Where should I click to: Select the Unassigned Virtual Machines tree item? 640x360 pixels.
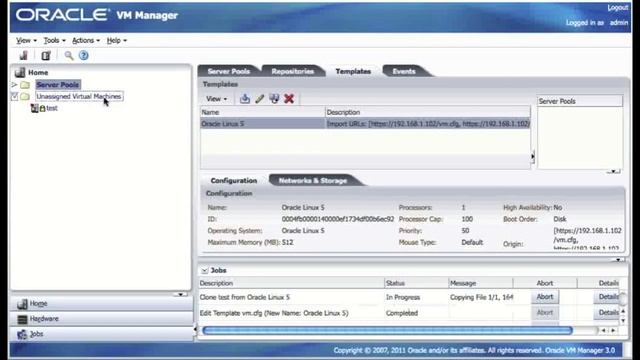[x=79, y=96]
